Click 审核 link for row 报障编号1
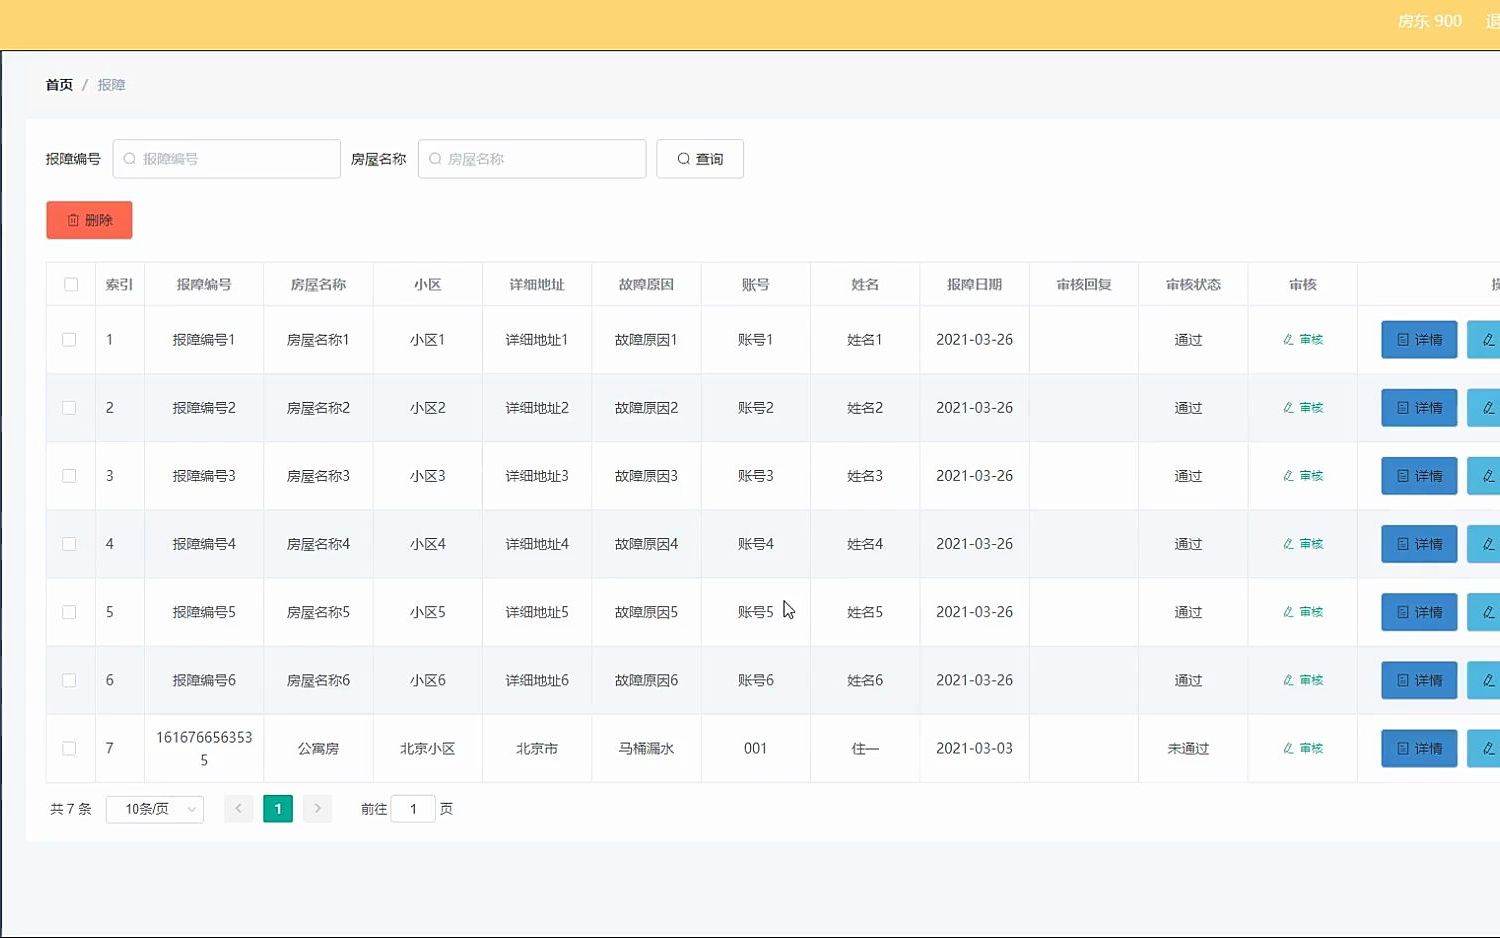Image resolution: width=1500 pixels, height=938 pixels. pyautogui.click(x=1303, y=340)
